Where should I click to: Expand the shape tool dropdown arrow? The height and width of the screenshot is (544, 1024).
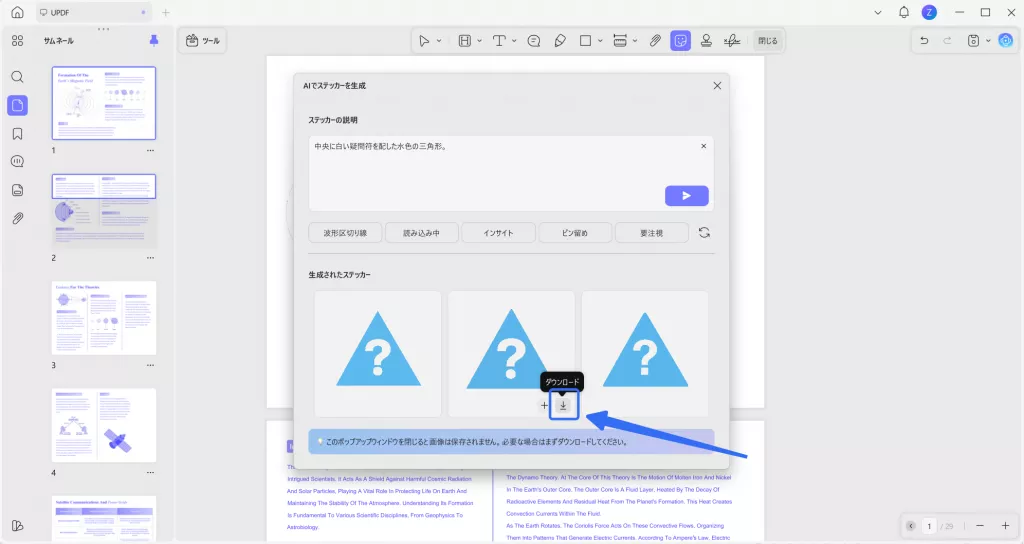(x=600, y=40)
